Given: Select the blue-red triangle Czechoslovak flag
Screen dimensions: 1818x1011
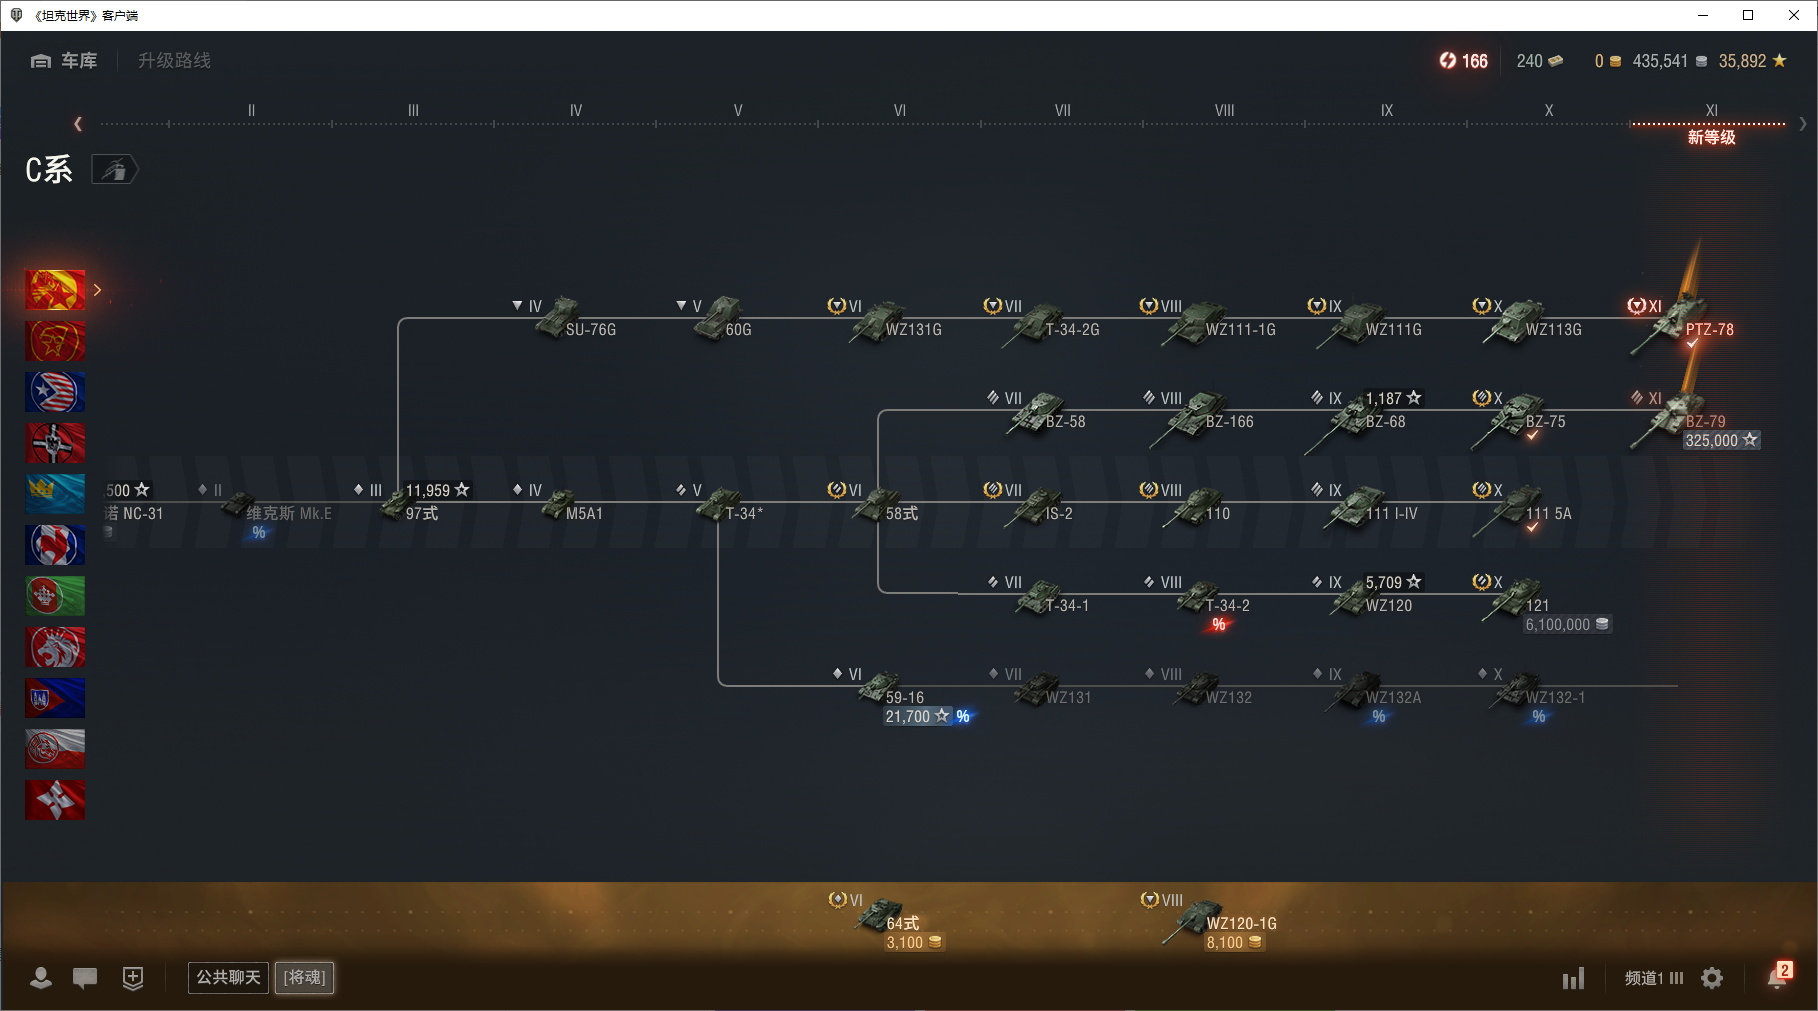Looking at the screenshot, I should [55, 698].
